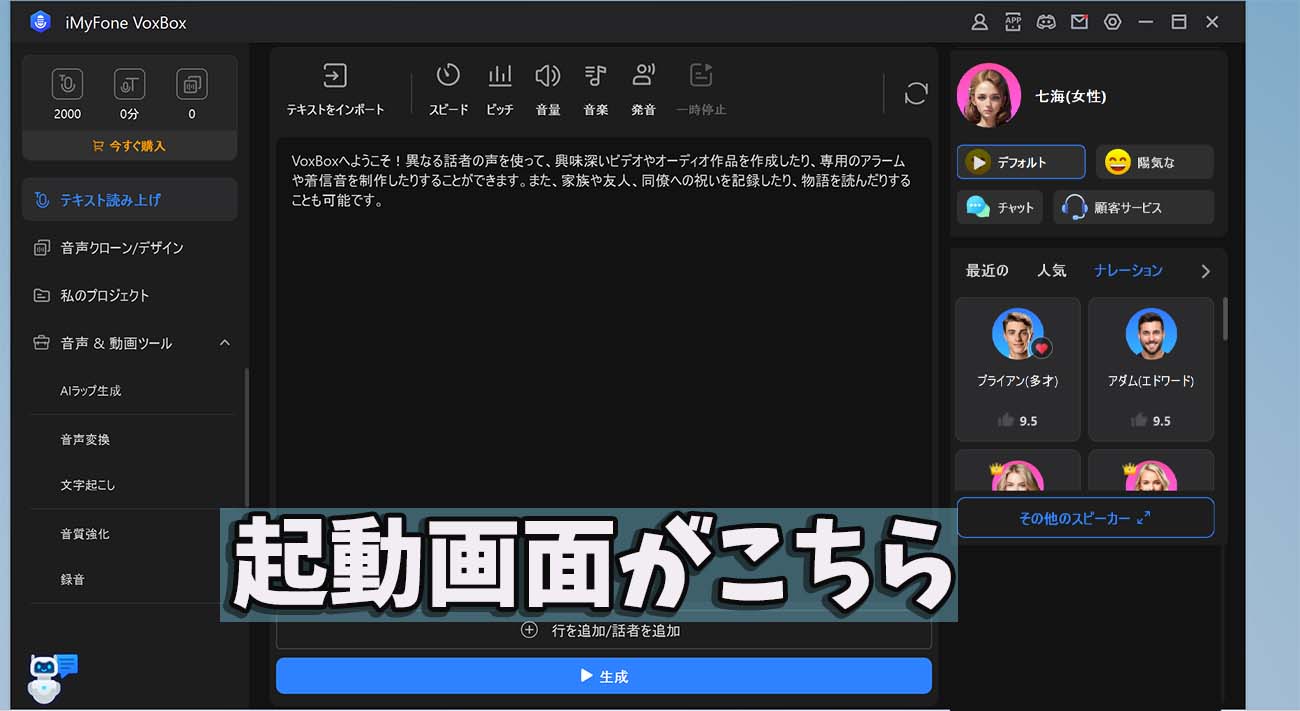The width and height of the screenshot is (1300, 711).
Task: Click the APP icon in title bar
Action: [1013, 22]
